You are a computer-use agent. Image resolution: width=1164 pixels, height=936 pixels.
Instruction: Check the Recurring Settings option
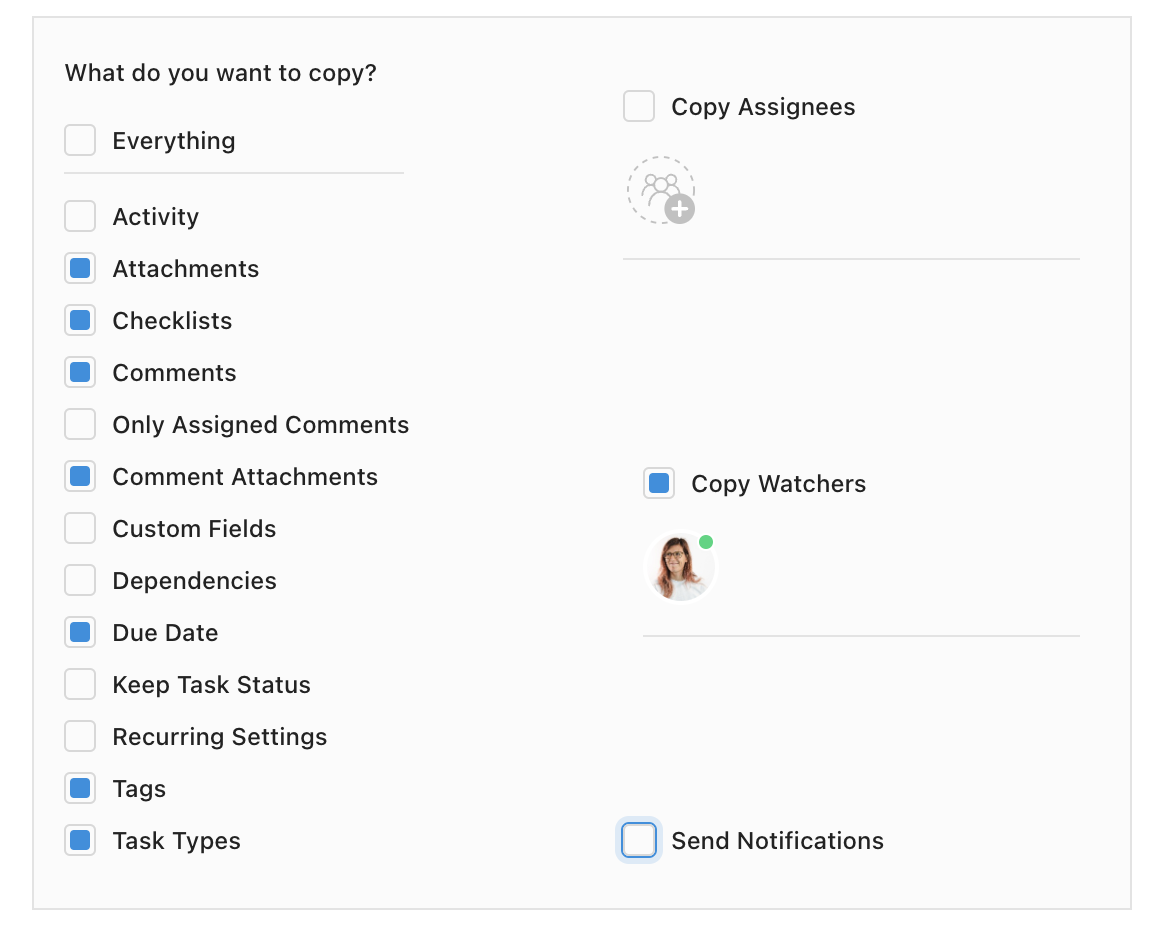(x=80, y=736)
